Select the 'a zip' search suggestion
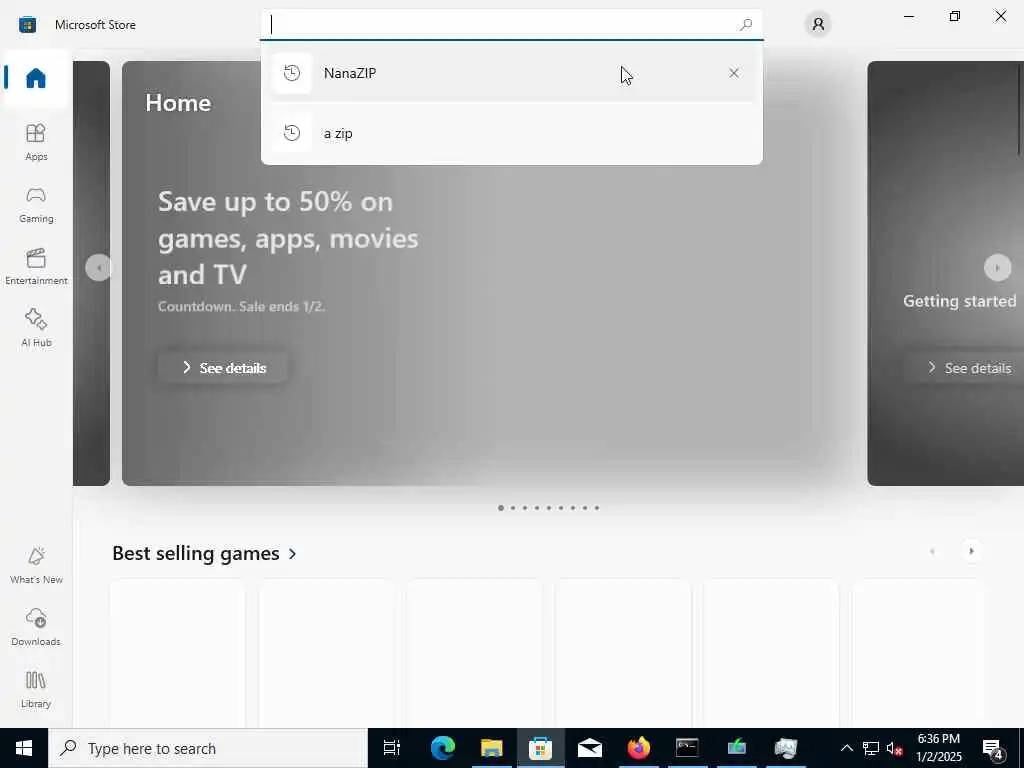The width and height of the screenshot is (1024, 768). [x=511, y=133]
